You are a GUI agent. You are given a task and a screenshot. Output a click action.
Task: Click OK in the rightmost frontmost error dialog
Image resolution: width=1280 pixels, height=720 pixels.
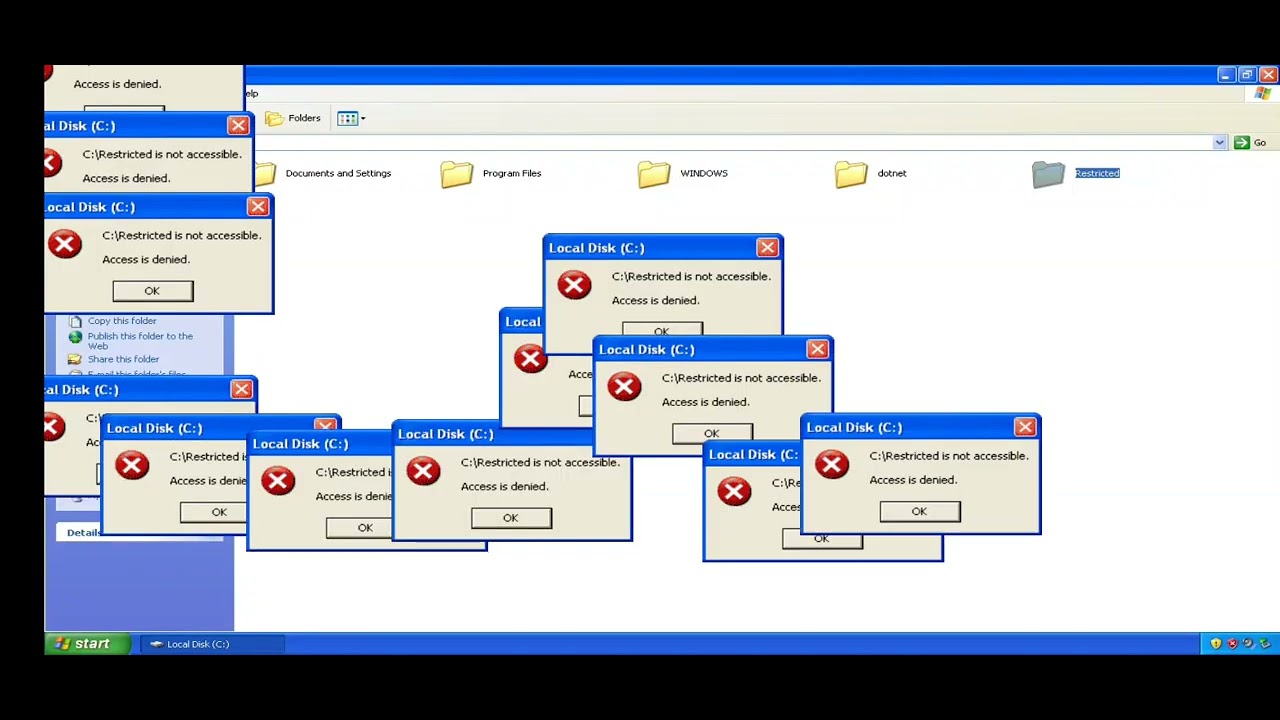click(919, 512)
